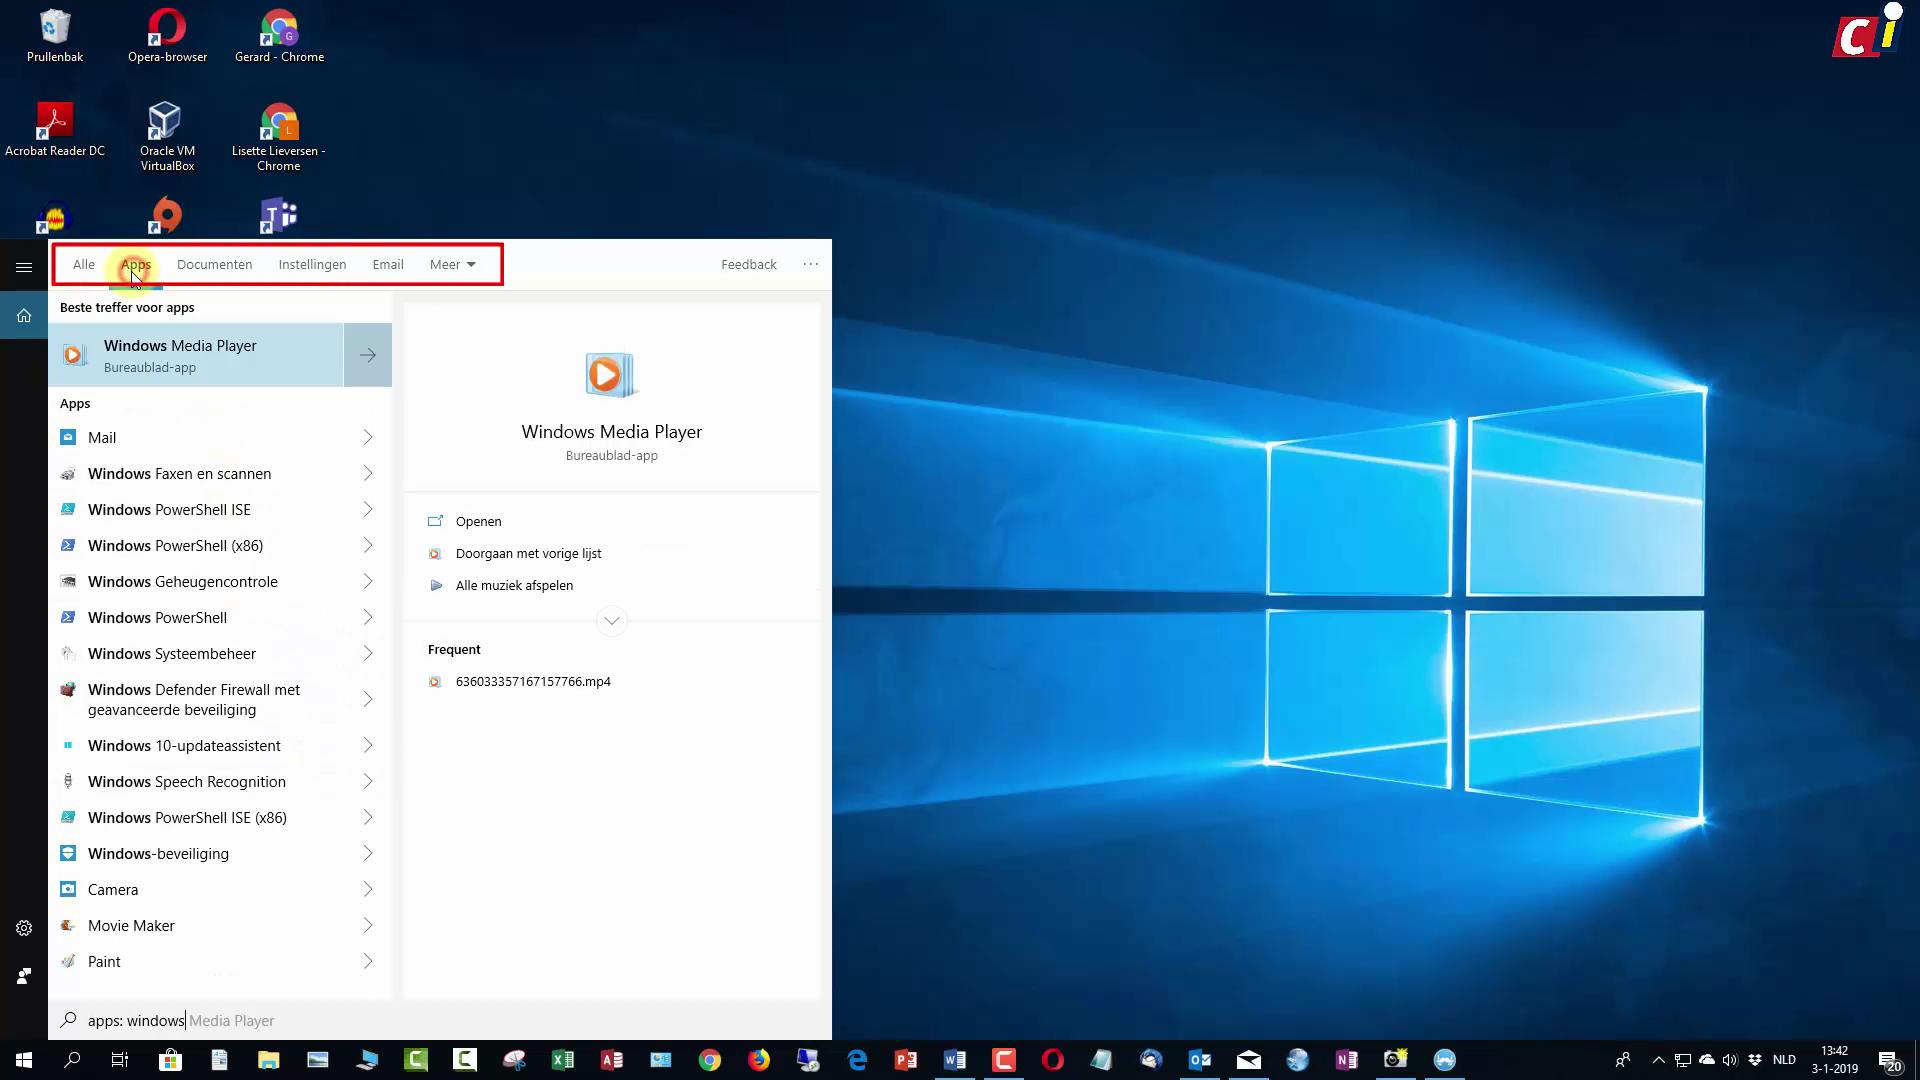
Task: Click the hamburger menu icon in search panel
Action: tap(24, 267)
